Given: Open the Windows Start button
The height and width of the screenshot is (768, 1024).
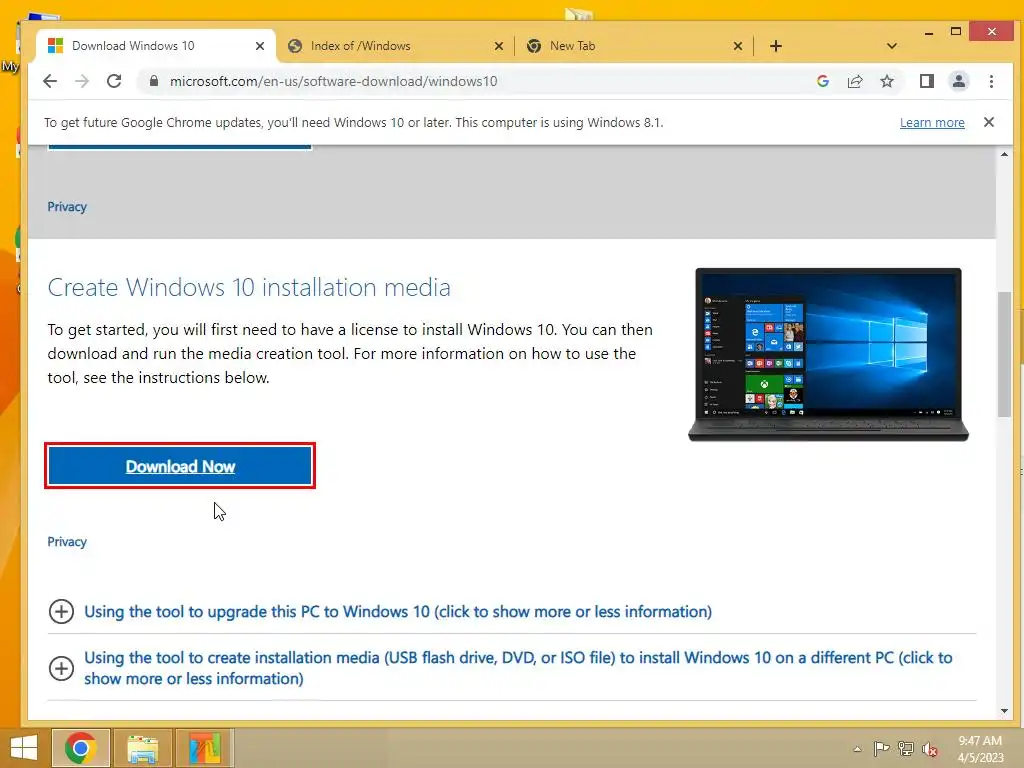Looking at the screenshot, I should pos(24,748).
